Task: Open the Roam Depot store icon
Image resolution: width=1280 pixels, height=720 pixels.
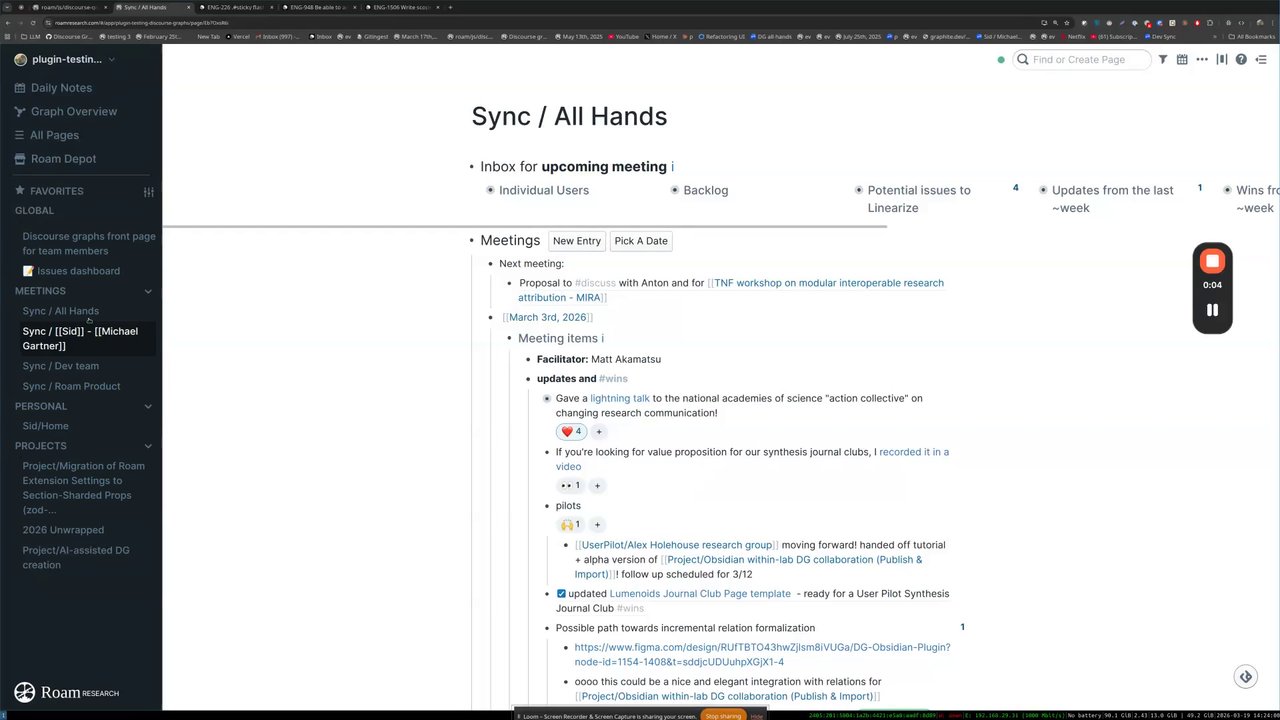Action: pos(20,159)
